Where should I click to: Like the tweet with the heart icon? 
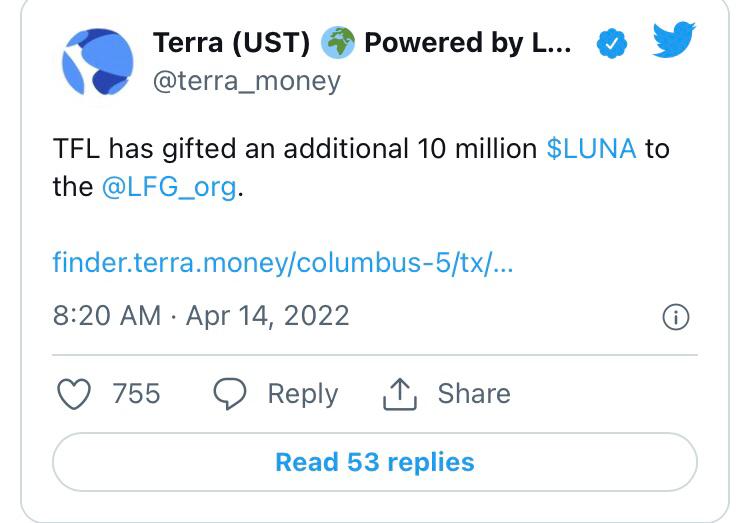tap(74, 393)
